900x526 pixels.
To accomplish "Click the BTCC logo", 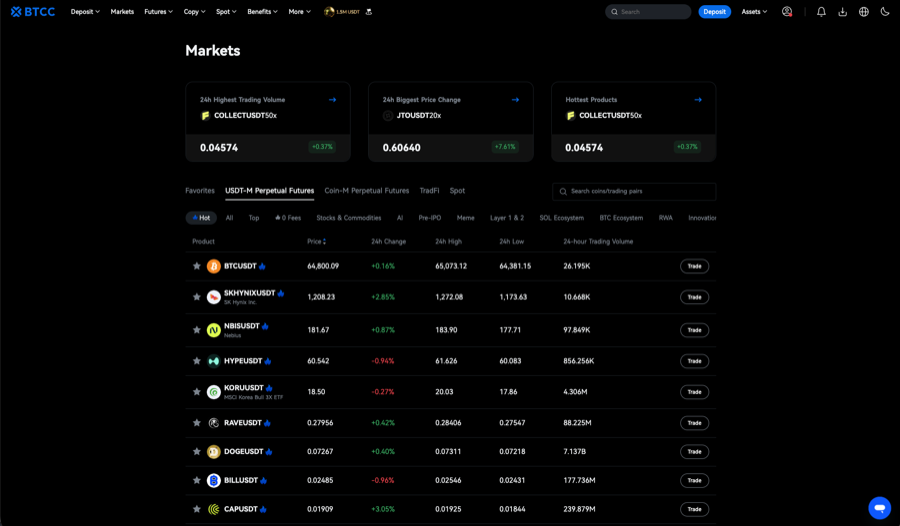I will click(x=33, y=11).
